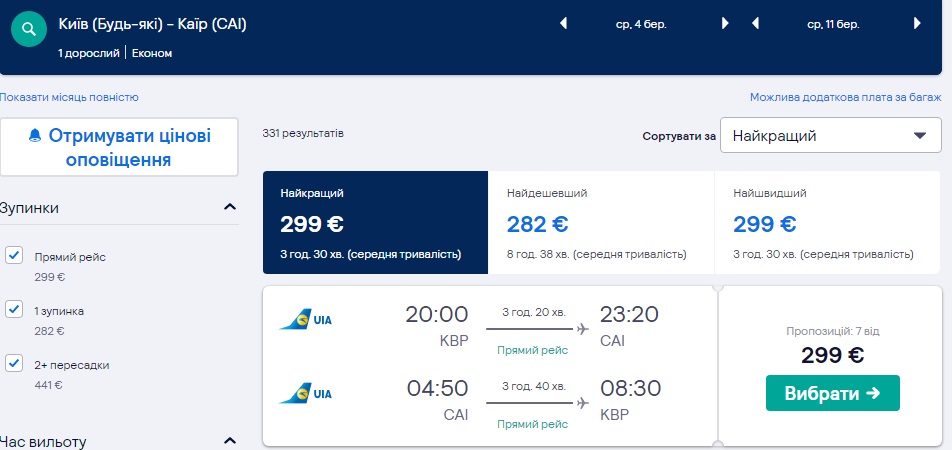Uncheck the Прямий рейс checkbox
The height and width of the screenshot is (450, 952).
click(14, 255)
